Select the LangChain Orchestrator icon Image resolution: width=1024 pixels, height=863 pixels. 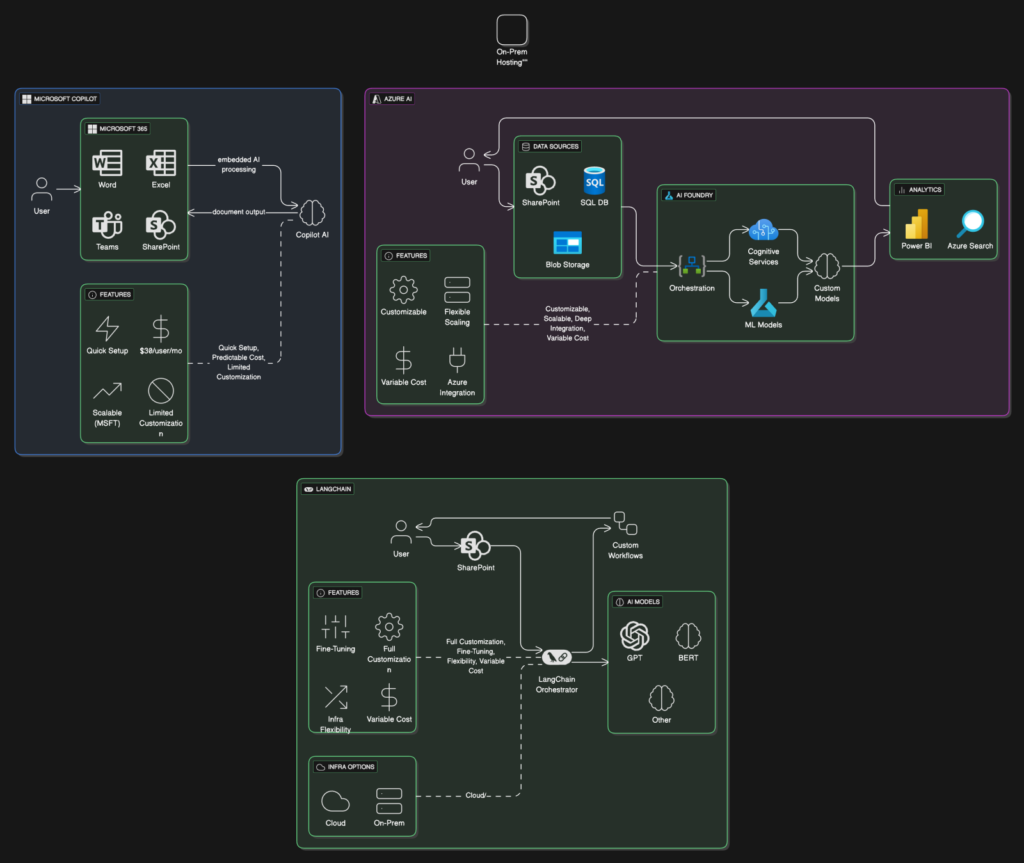point(556,657)
